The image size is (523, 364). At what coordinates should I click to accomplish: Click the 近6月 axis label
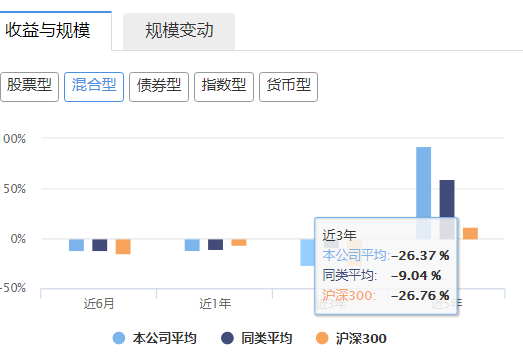(99, 304)
